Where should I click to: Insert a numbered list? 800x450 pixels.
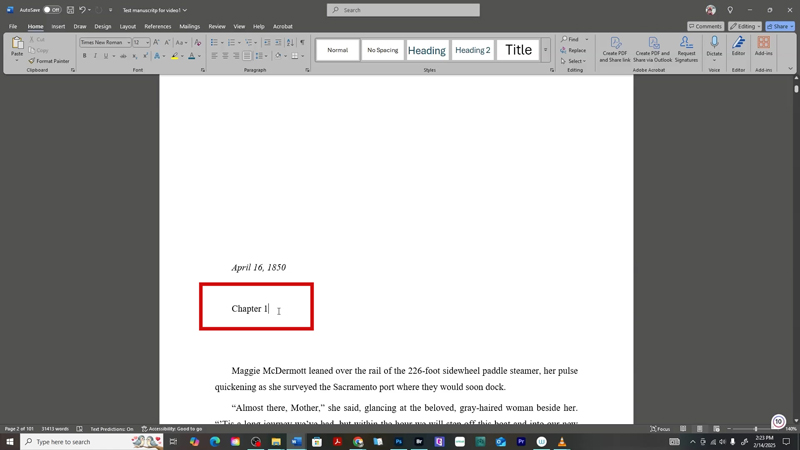(231, 42)
